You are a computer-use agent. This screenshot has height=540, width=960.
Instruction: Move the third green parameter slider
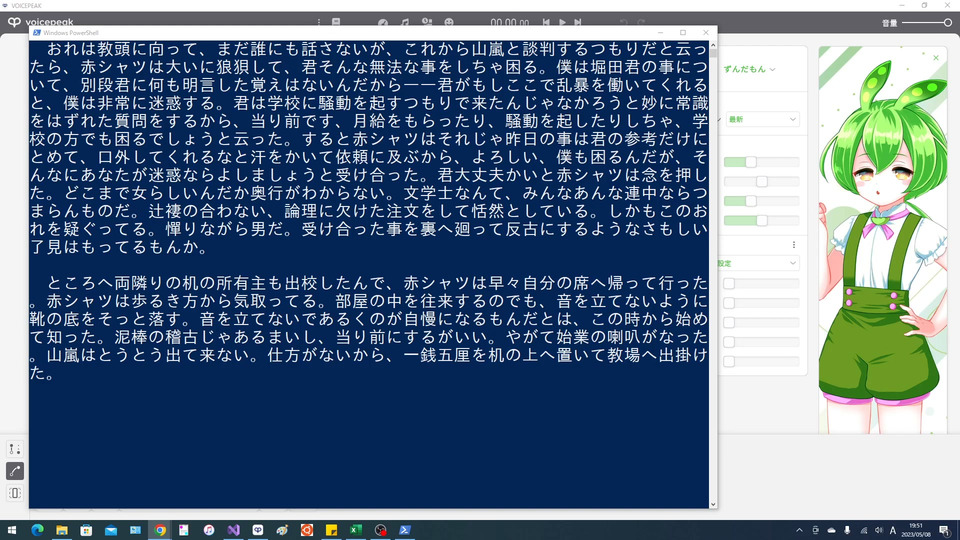[x=751, y=201]
